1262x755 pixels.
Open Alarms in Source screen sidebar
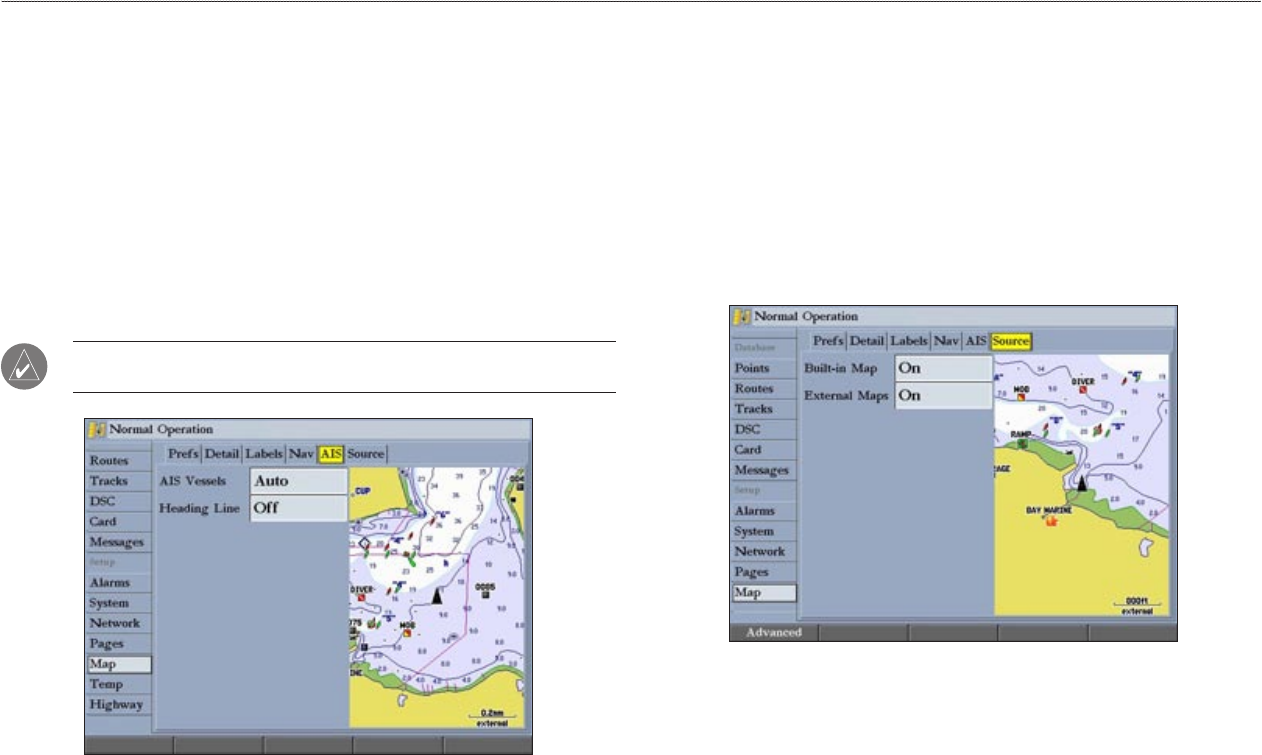pos(765,511)
